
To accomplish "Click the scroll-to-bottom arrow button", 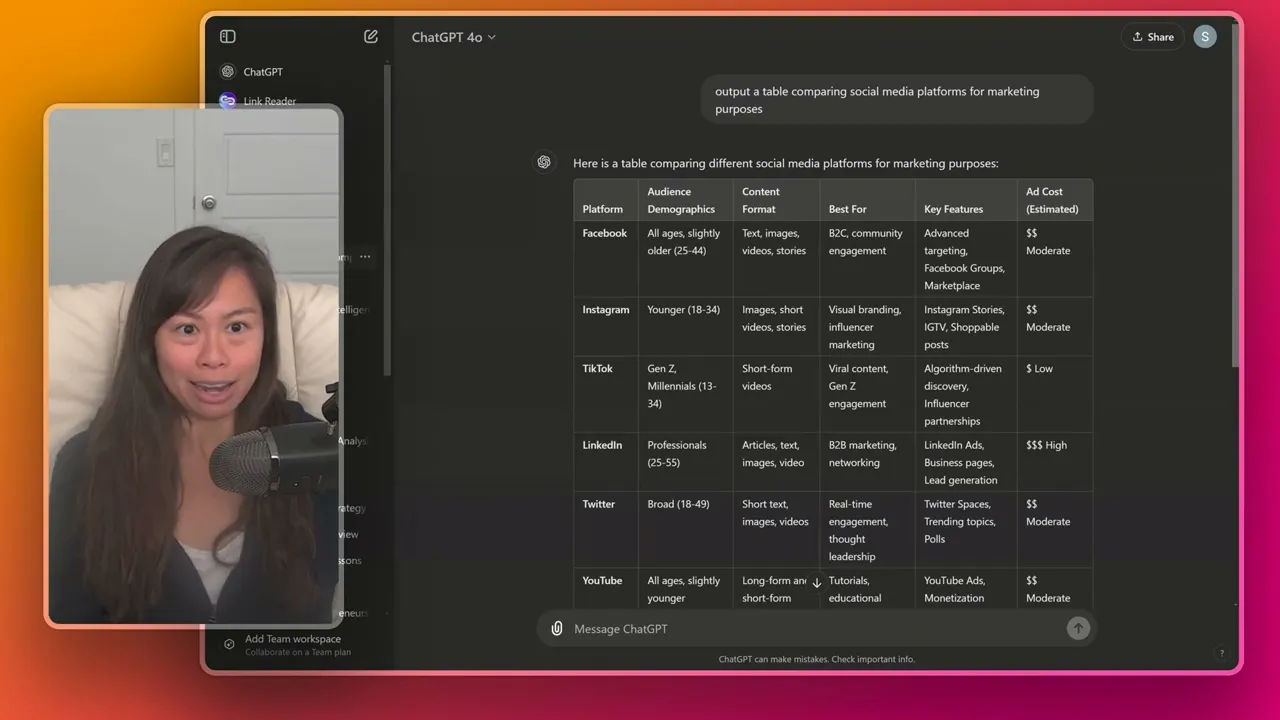I will pos(816,582).
